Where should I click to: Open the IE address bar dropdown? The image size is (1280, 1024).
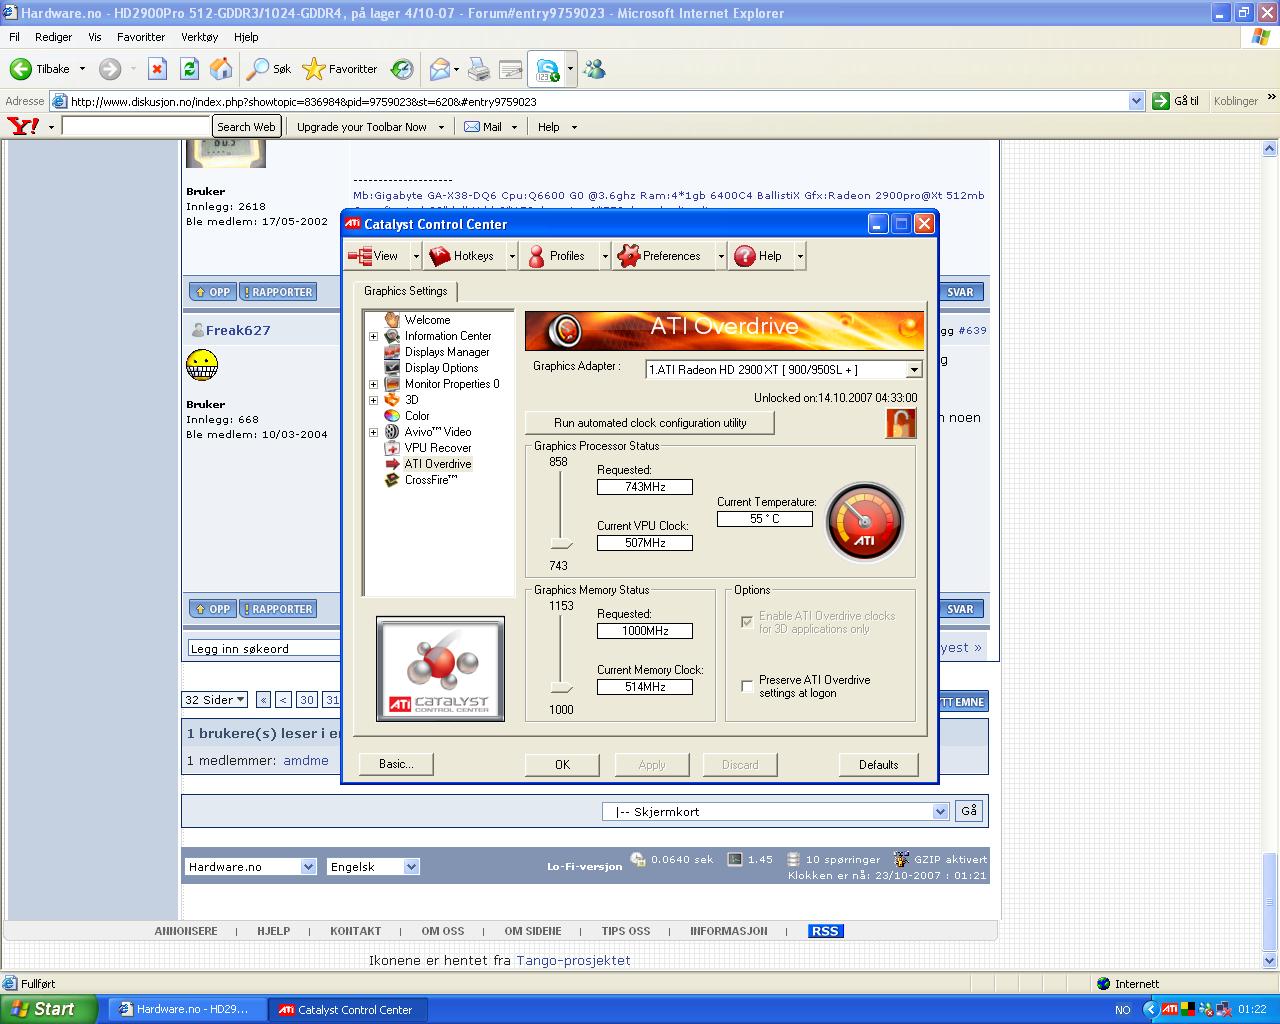click(1136, 101)
